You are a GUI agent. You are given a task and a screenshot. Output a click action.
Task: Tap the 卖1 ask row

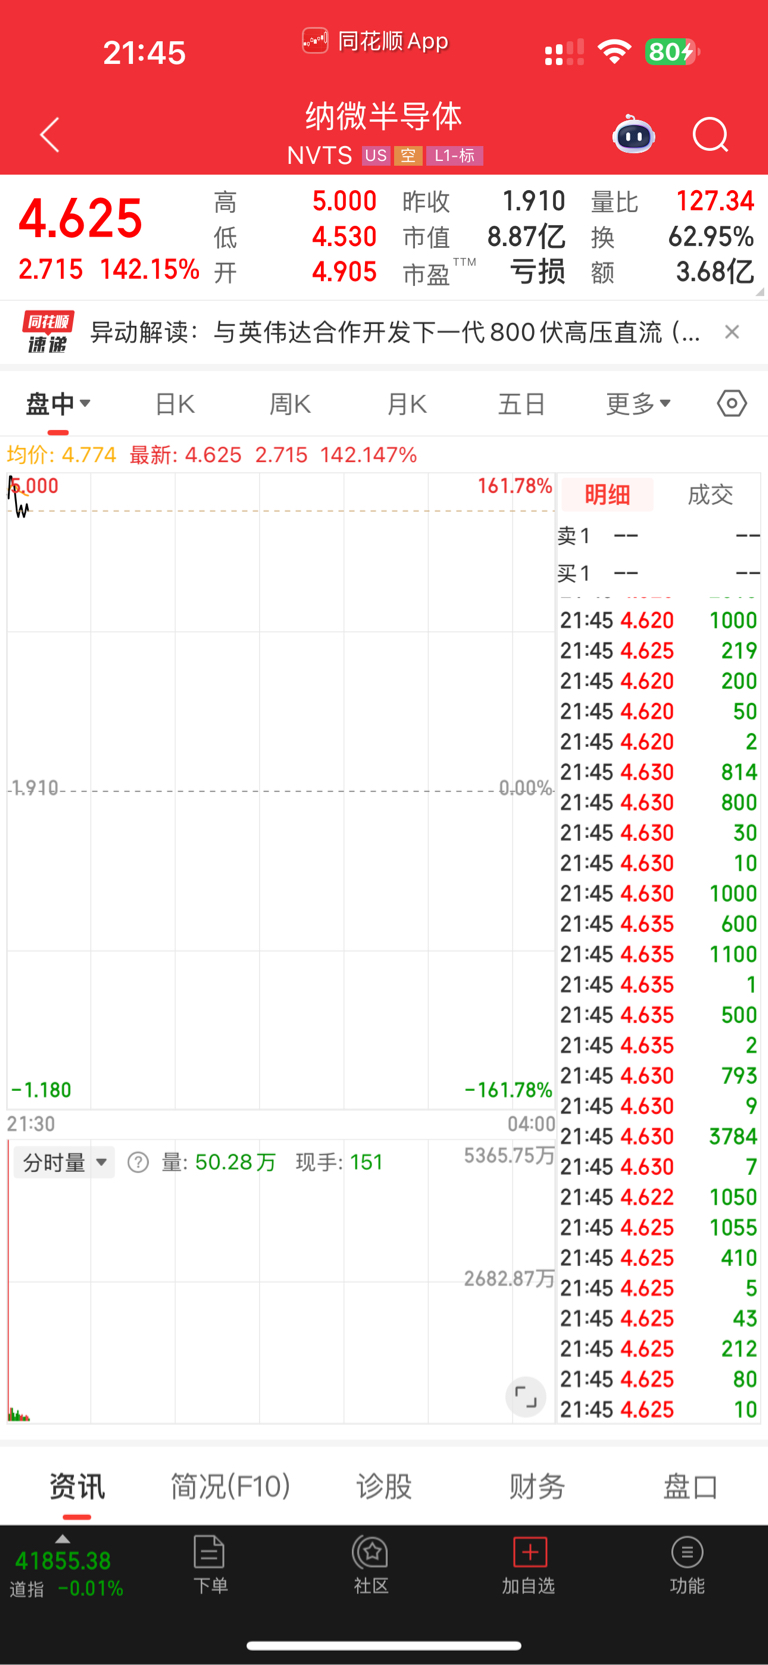pos(659,536)
